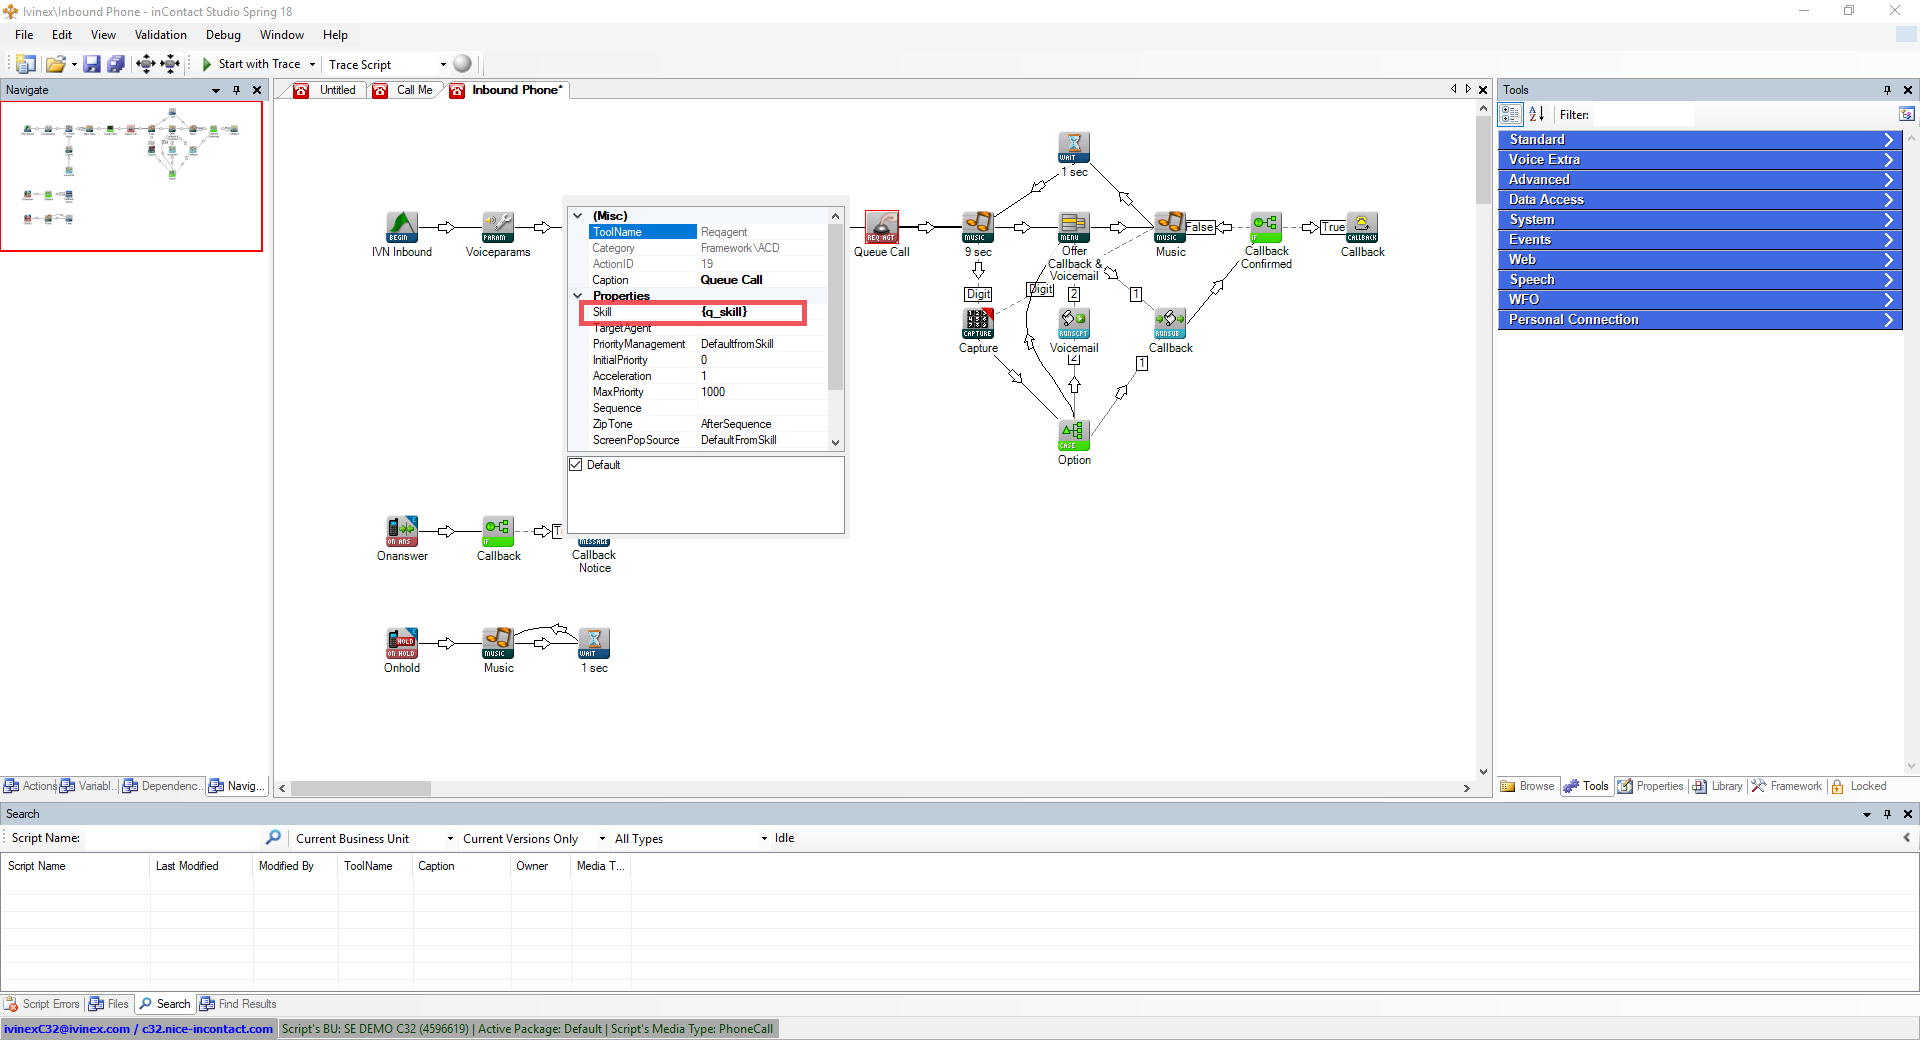The image size is (1920, 1040).
Task: Select the Callback Confirmed action icon
Action: (x=1266, y=227)
